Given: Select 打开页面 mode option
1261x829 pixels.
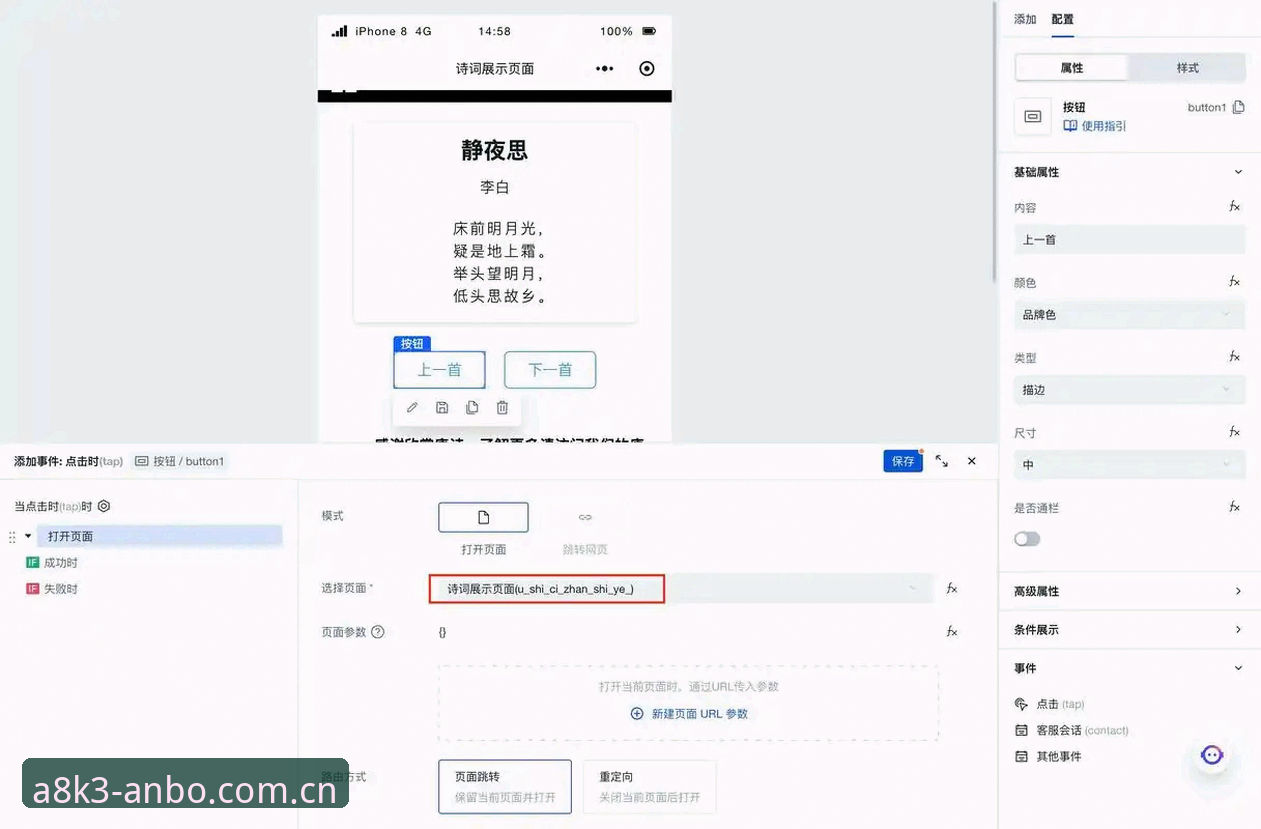Looking at the screenshot, I should pos(483,517).
